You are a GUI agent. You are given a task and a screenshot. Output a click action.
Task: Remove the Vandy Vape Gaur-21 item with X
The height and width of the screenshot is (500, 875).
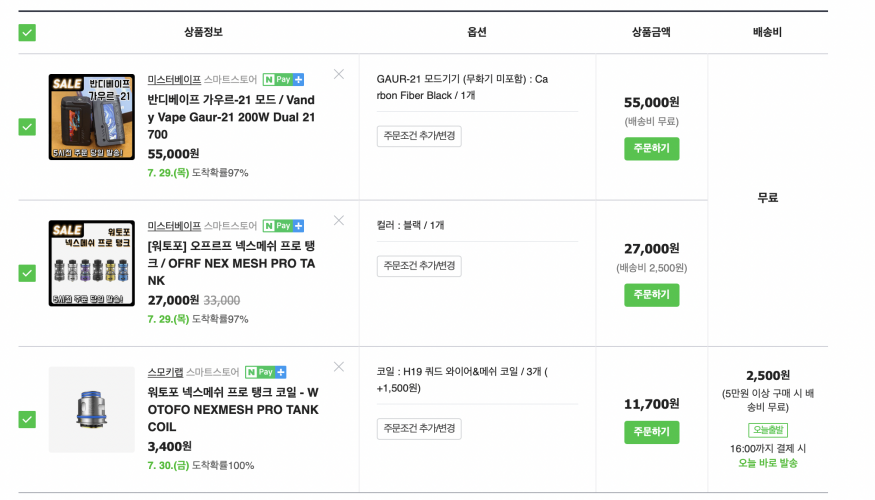[x=339, y=74]
